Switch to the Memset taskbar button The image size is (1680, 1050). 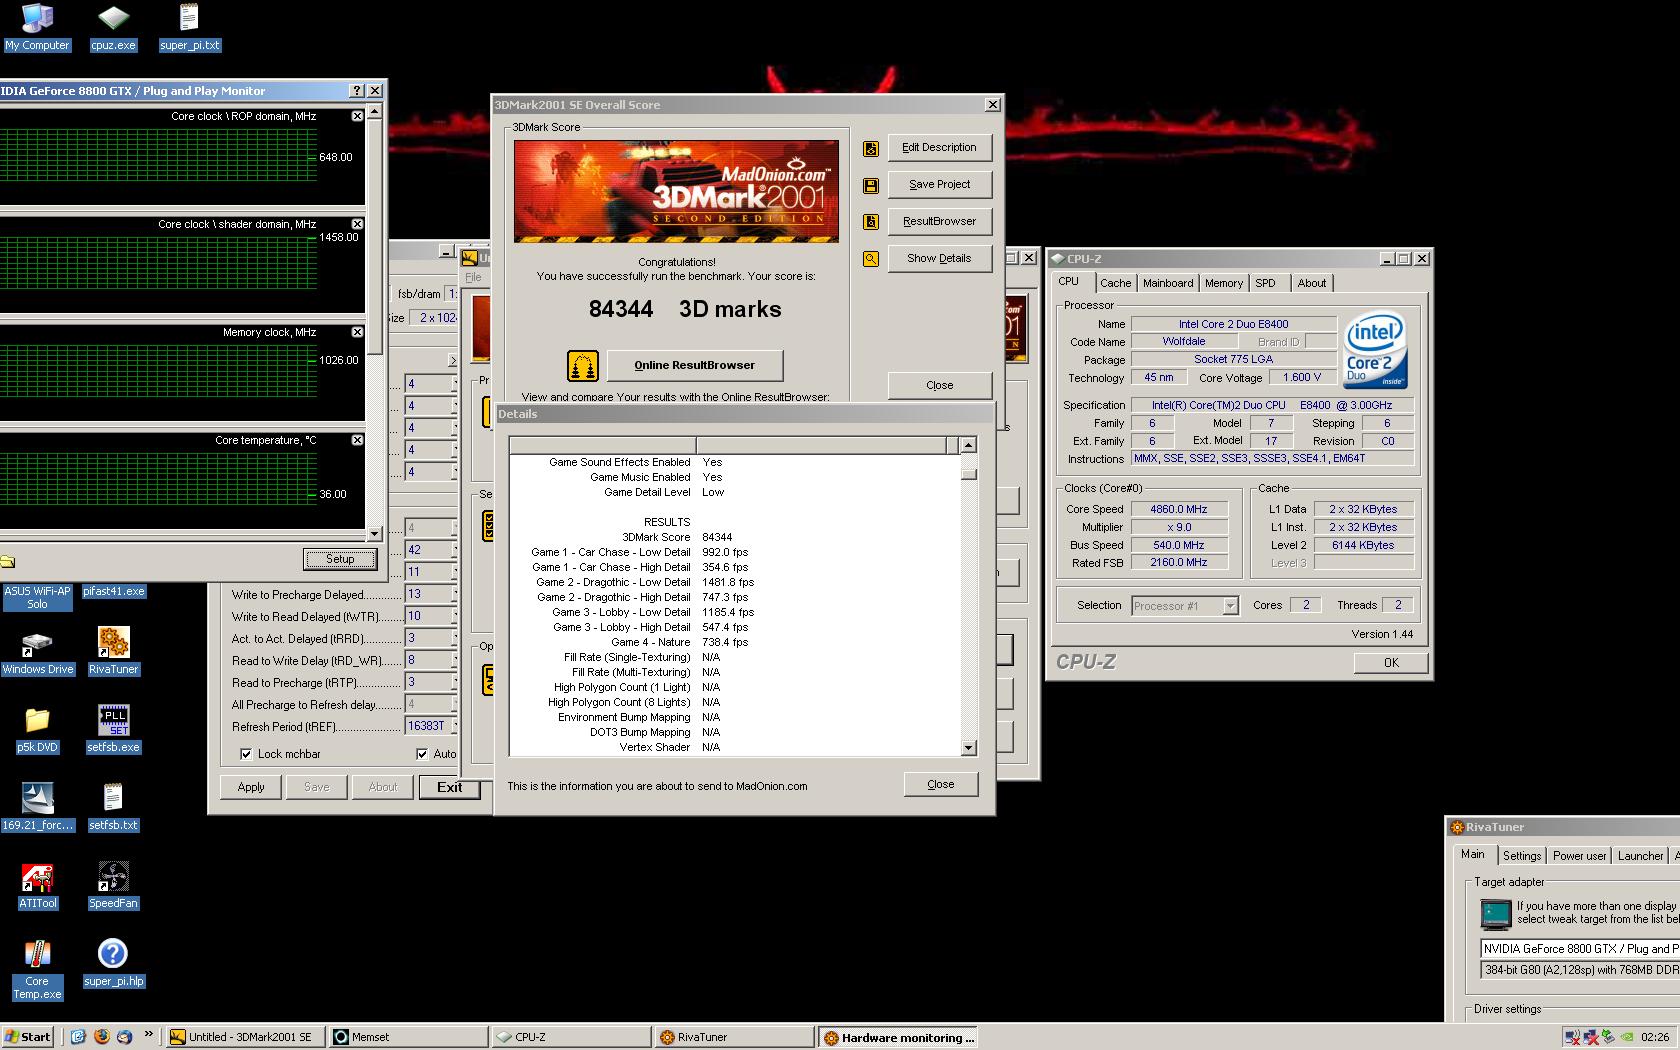click(409, 1037)
